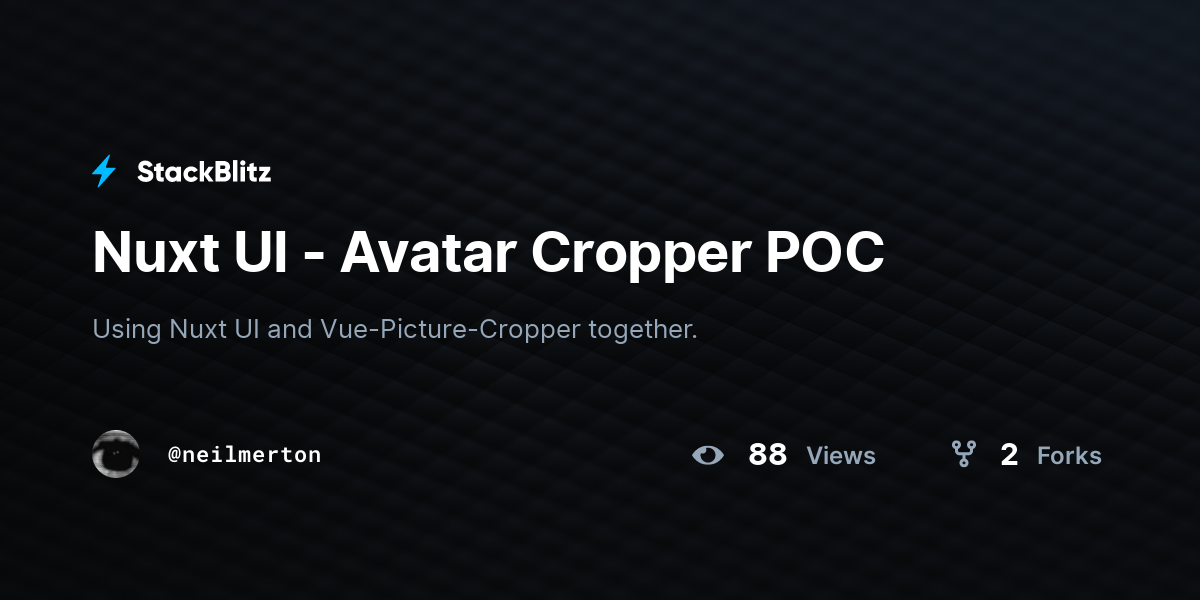Click the fork icon beside 2 Forks
Image resolution: width=1200 pixels, height=600 pixels.
[x=963, y=455]
